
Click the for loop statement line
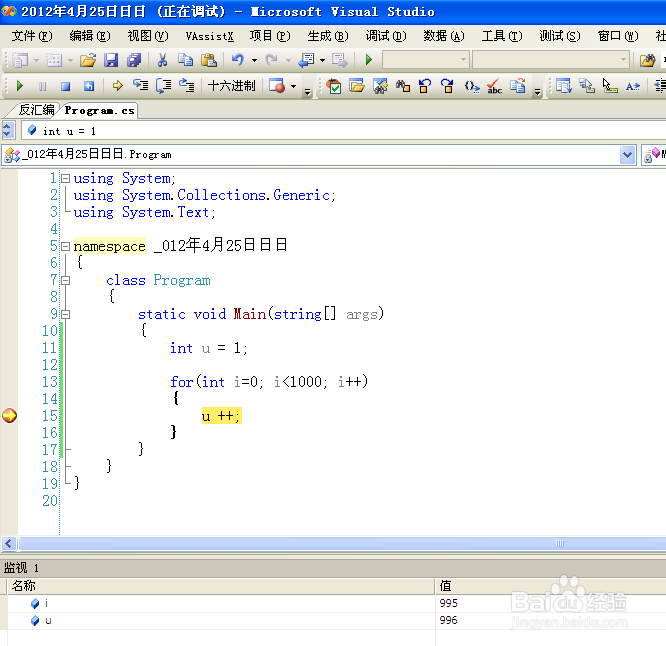(x=269, y=382)
